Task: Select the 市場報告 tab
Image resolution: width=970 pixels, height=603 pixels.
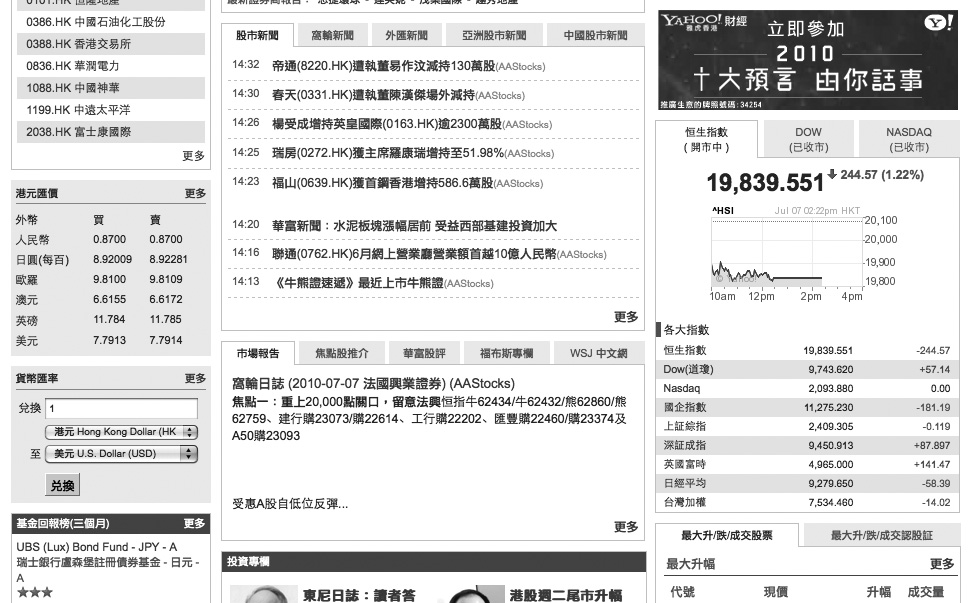Action: (x=258, y=353)
